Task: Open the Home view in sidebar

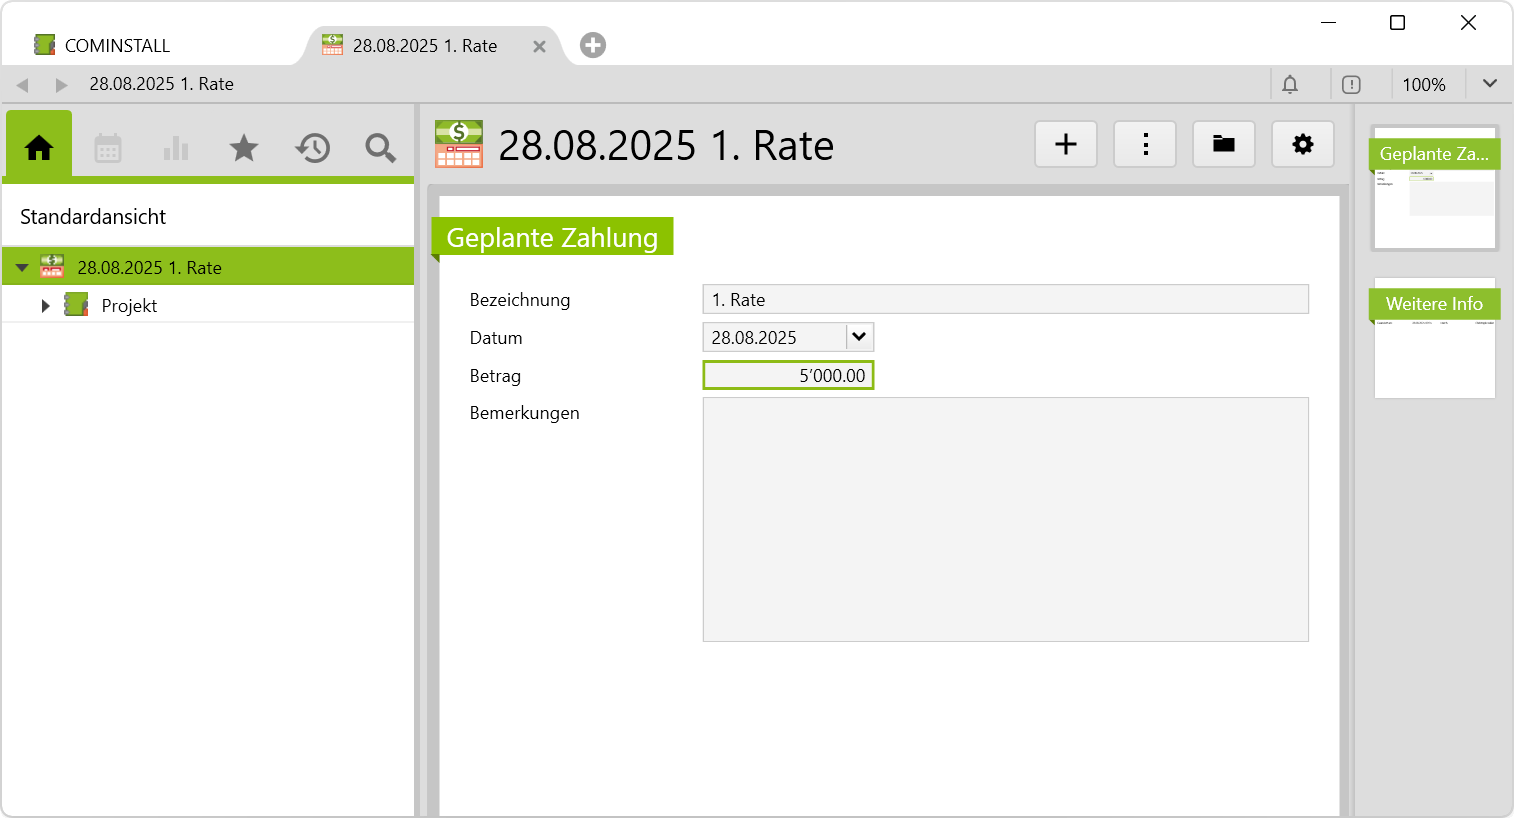Action: [39, 148]
